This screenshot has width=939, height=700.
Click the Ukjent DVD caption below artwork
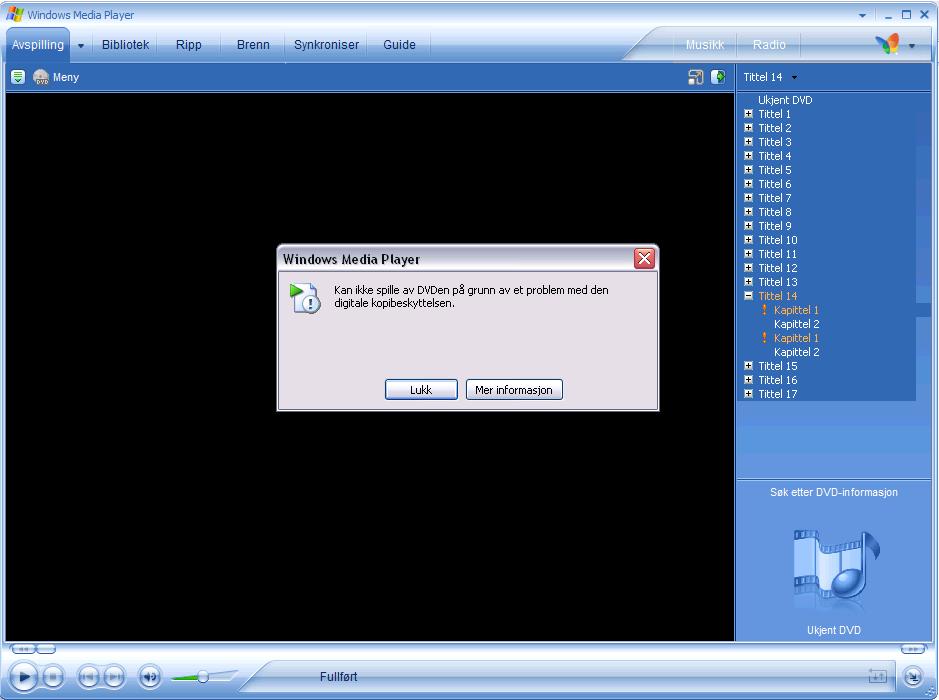click(x=834, y=630)
